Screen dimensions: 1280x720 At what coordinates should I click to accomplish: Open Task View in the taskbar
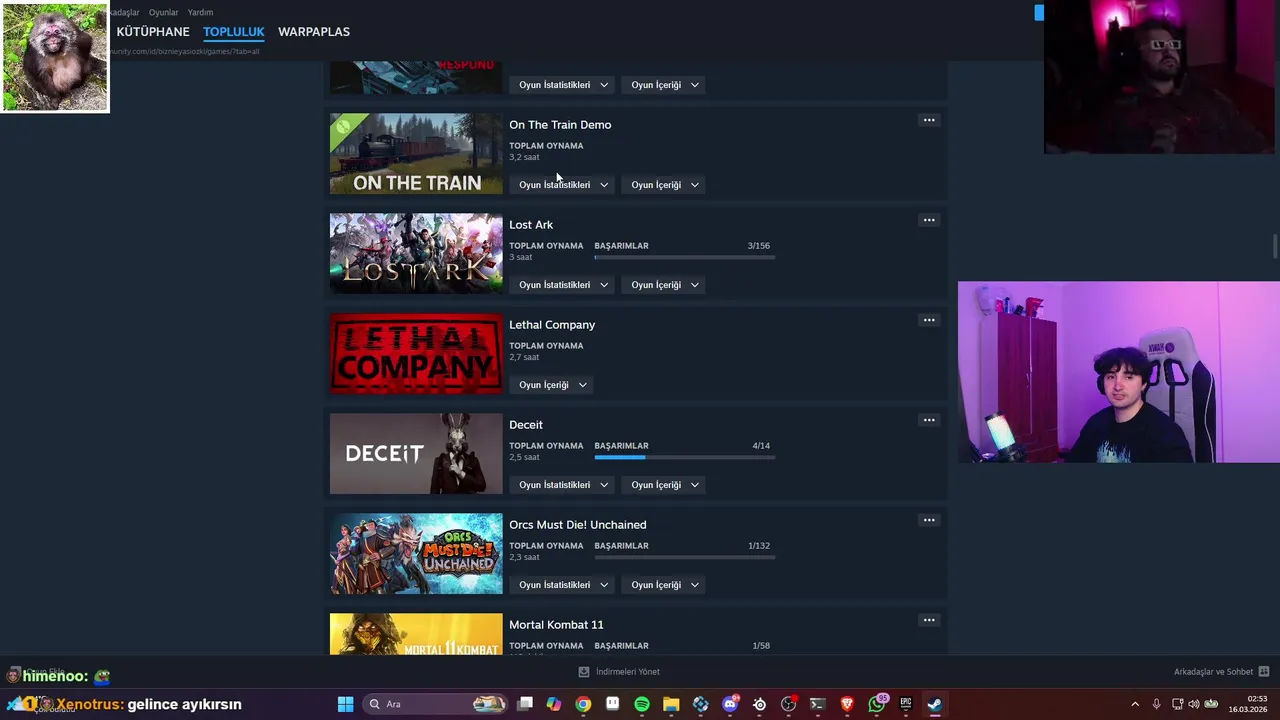(525, 704)
